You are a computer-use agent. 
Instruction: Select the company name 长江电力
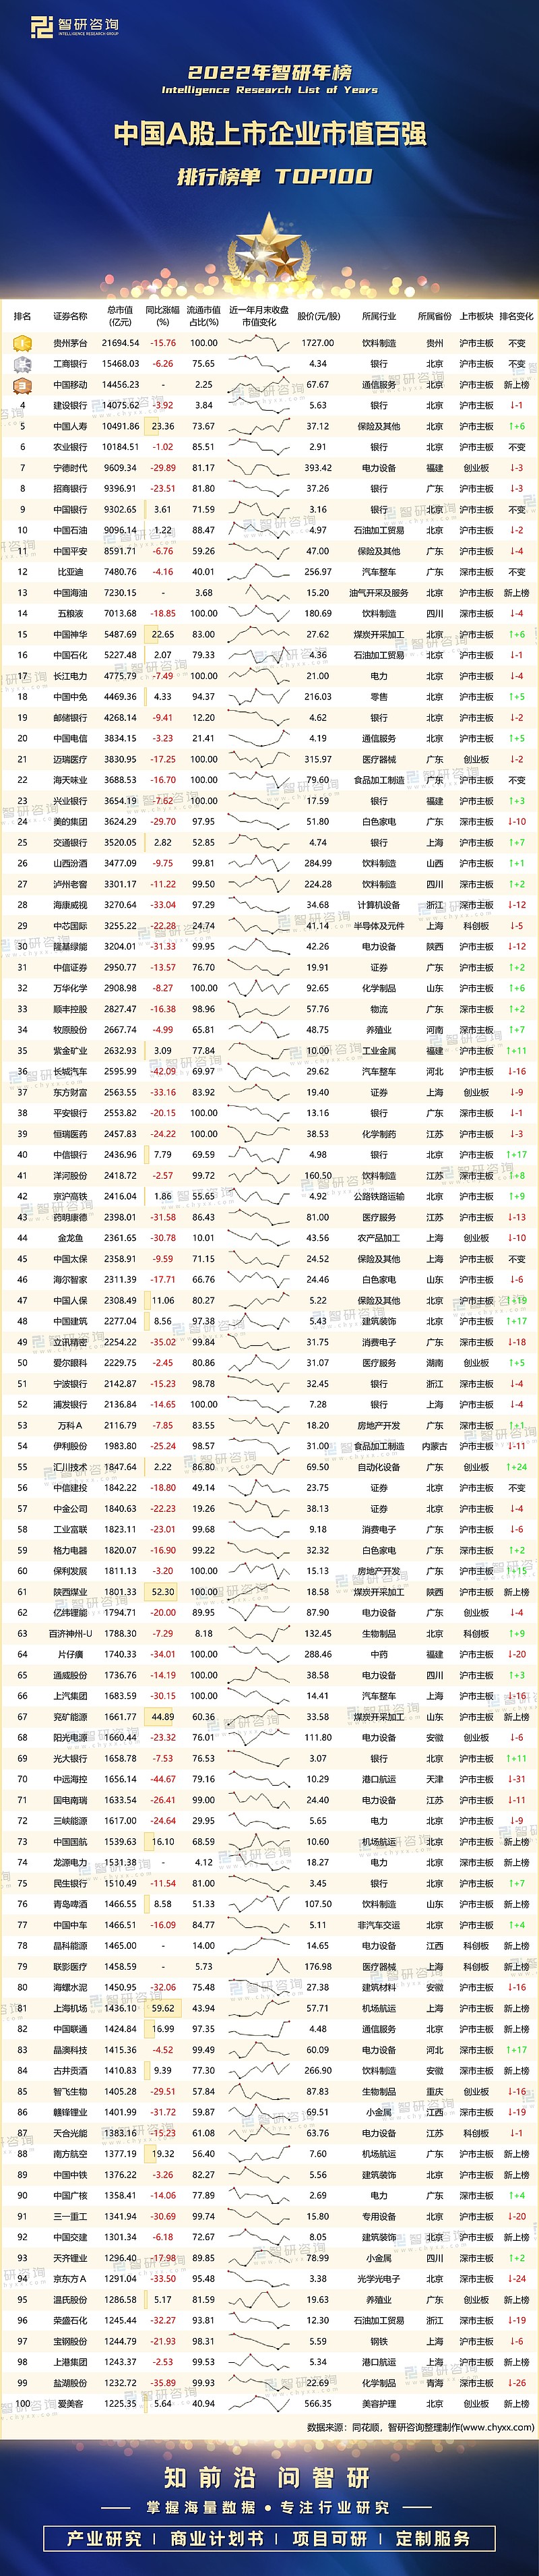point(70,676)
